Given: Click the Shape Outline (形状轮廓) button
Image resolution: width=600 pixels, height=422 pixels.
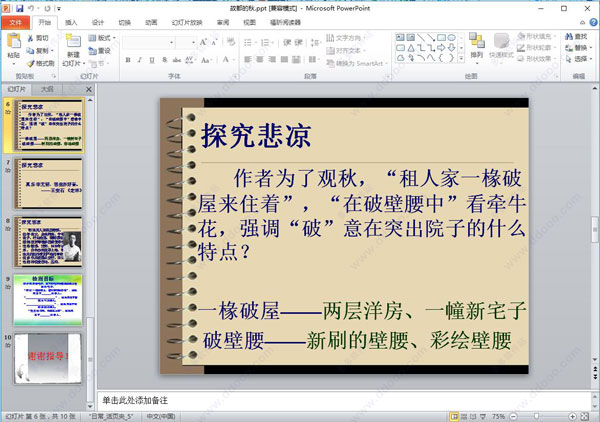Looking at the screenshot, I should coord(535,47).
